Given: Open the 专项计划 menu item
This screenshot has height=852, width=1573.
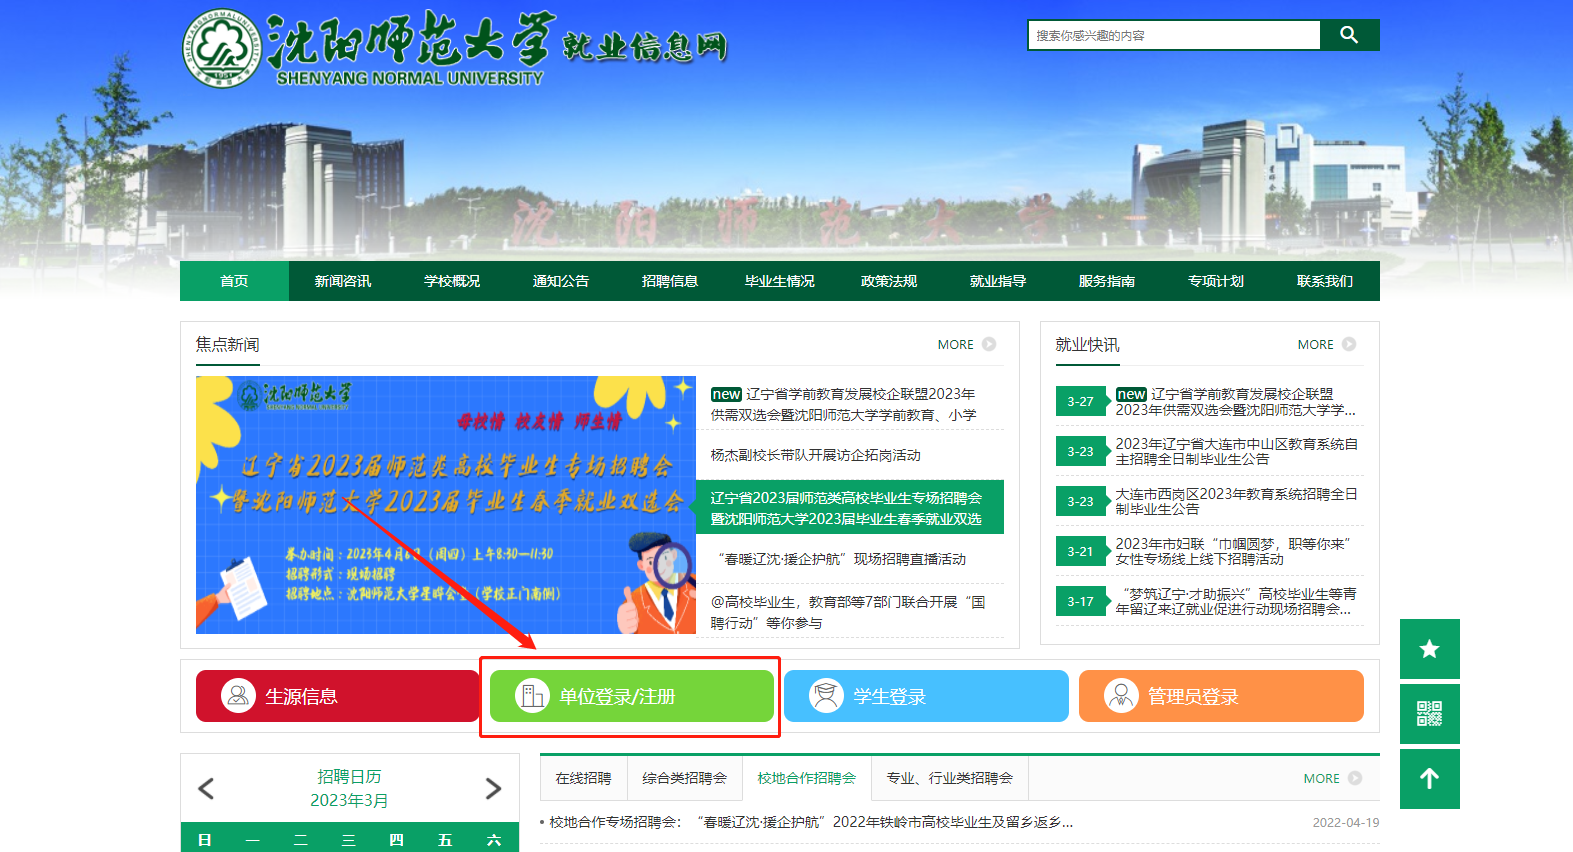Looking at the screenshot, I should 1216,281.
